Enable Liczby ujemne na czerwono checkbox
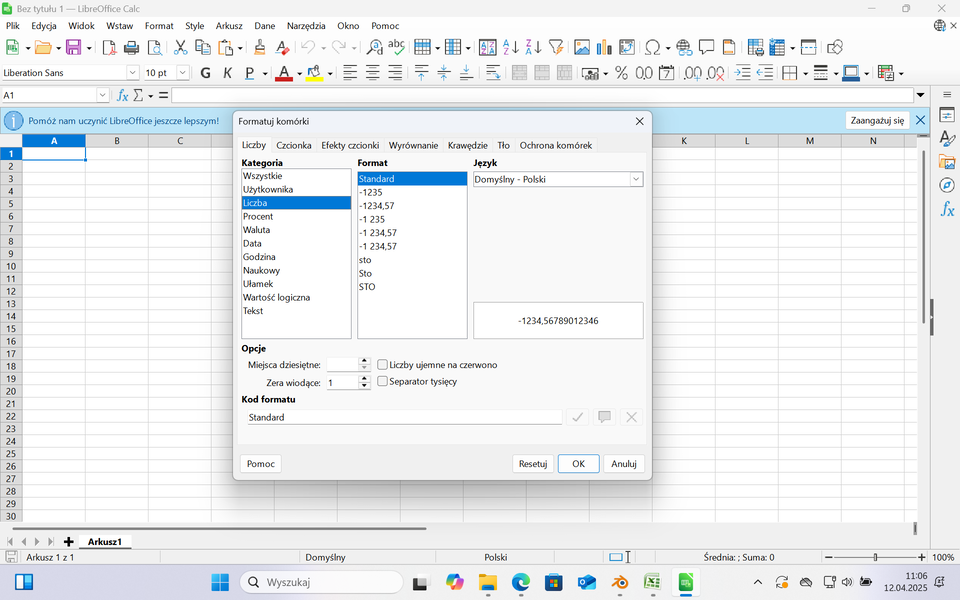 click(382, 365)
